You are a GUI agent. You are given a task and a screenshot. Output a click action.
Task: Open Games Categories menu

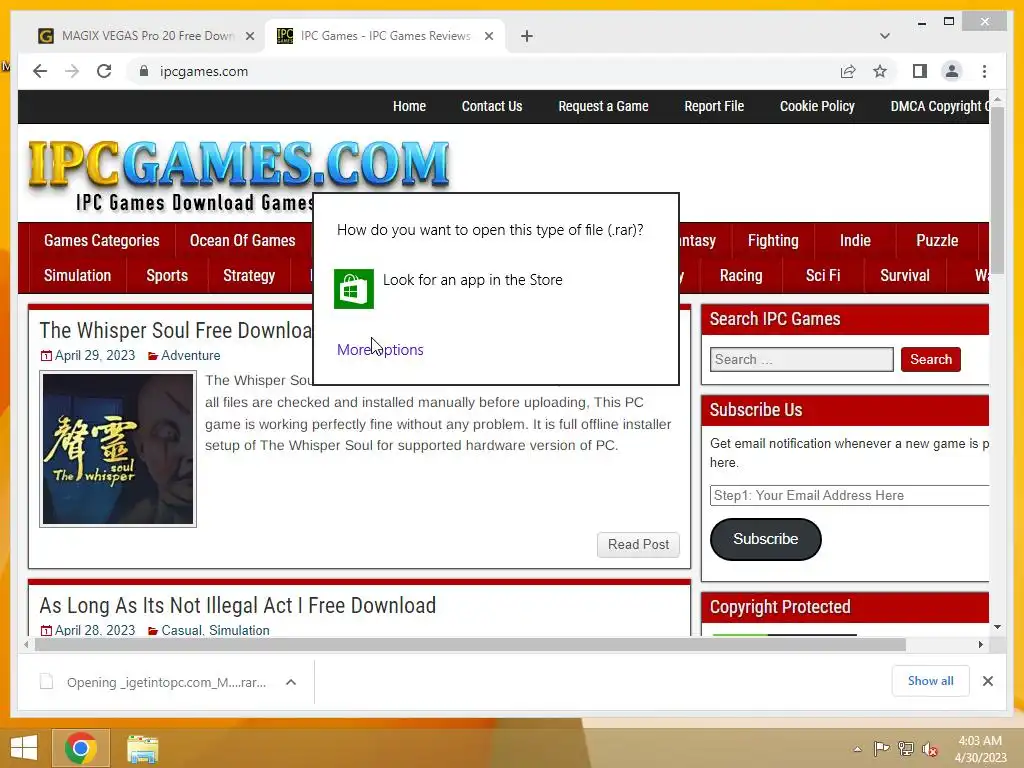(x=102, y=240)
